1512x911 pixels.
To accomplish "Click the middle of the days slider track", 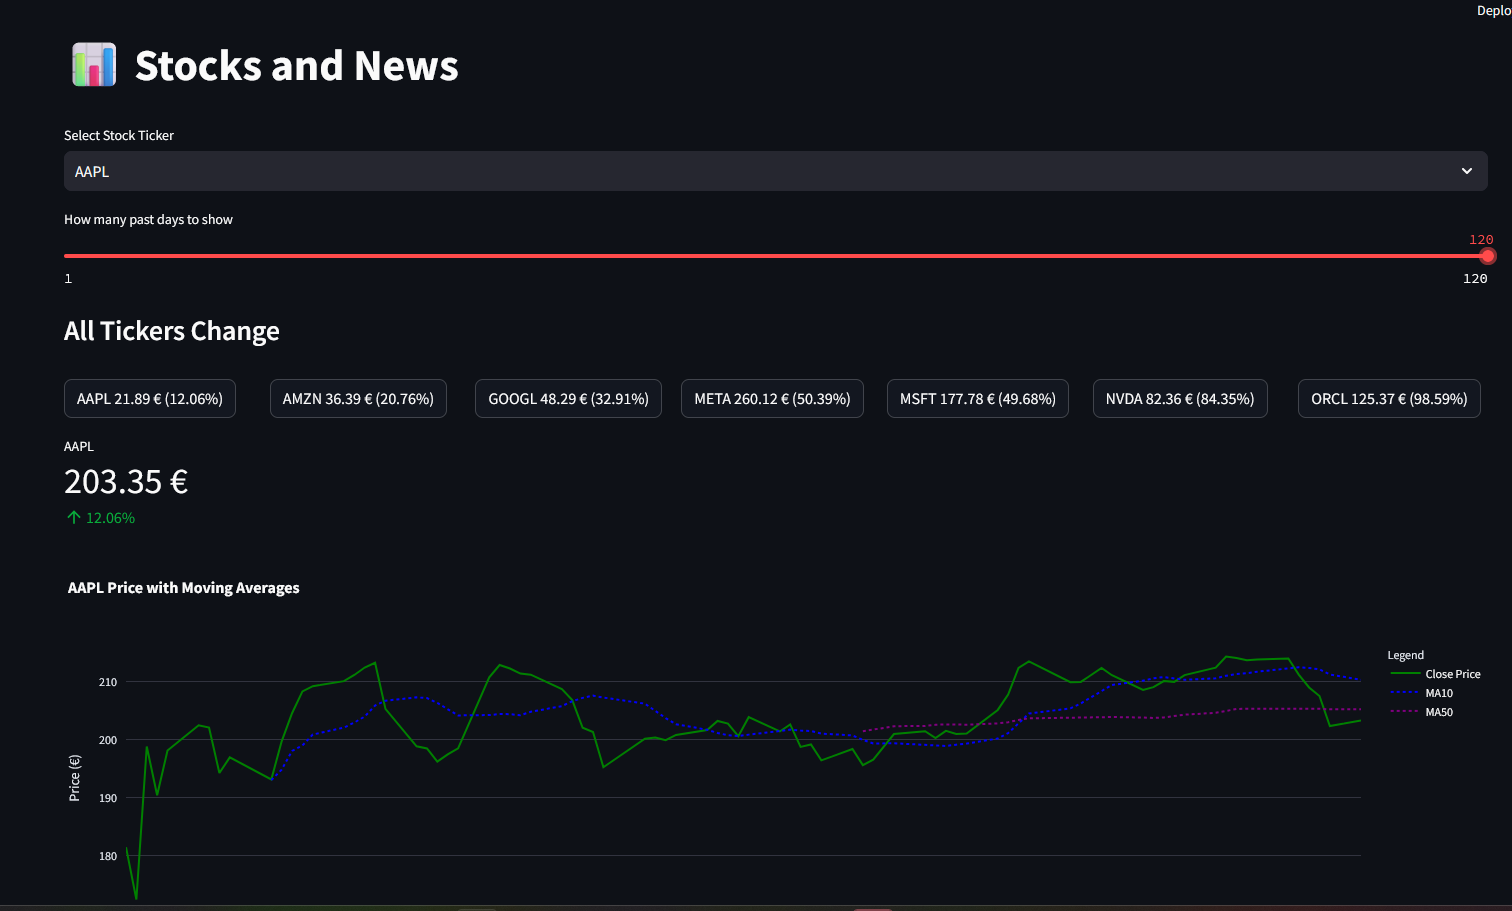I will pos(775,256).
